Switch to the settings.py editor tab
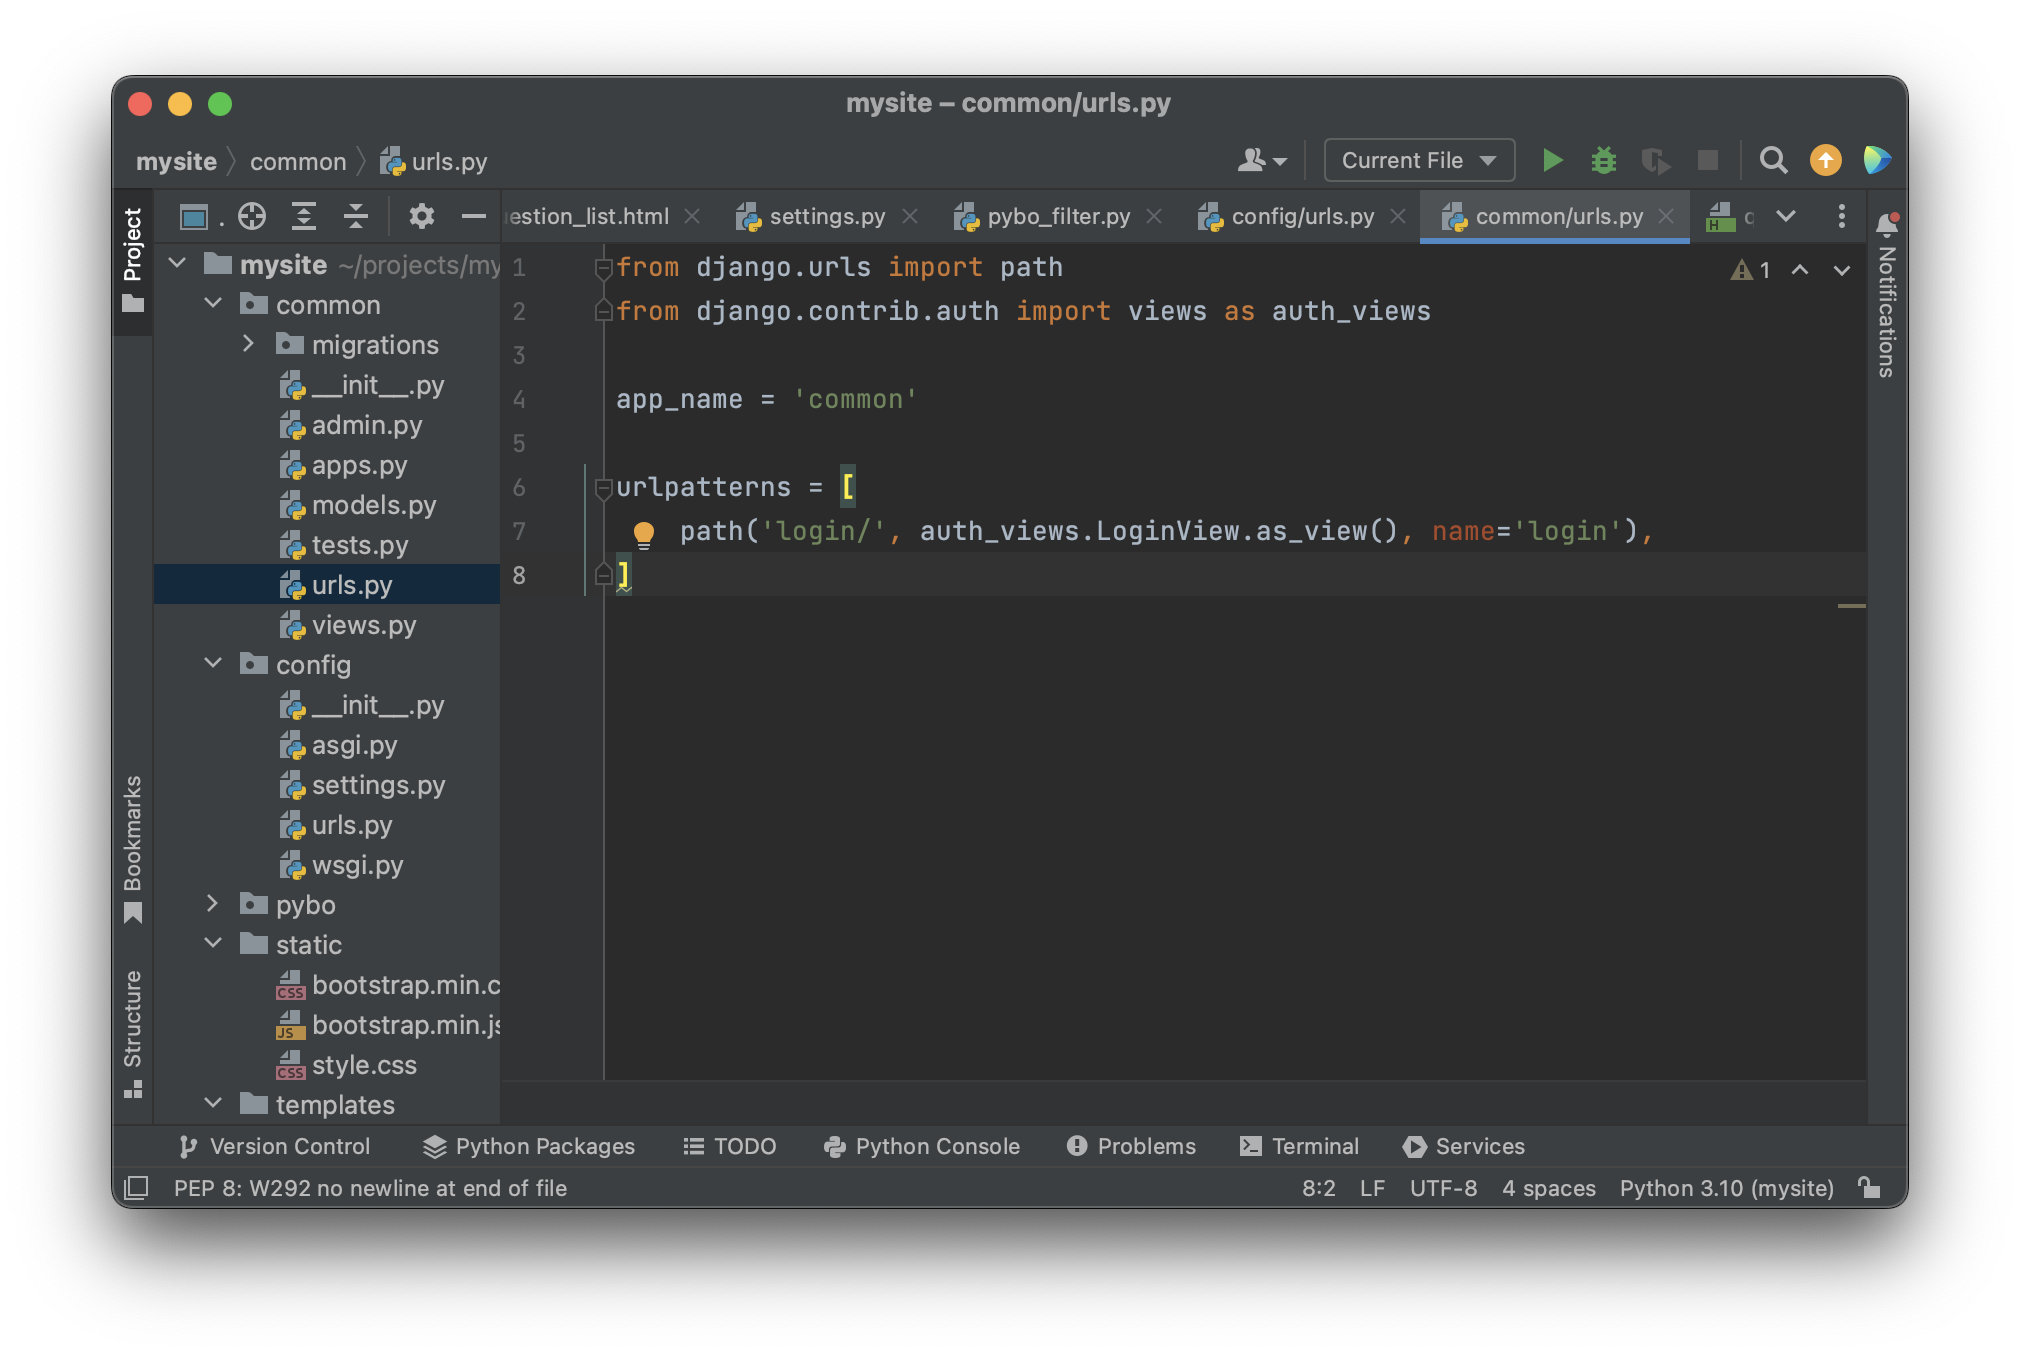Image resolution: width=2020 pixels, height=1356 pixels. click(x=826, y=216)
